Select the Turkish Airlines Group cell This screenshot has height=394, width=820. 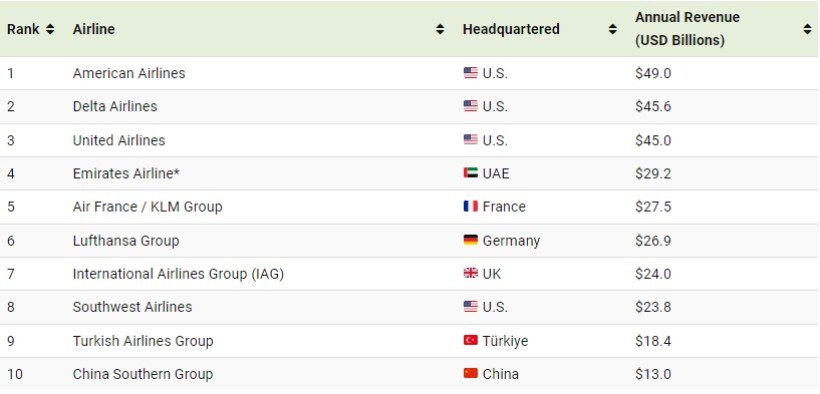pyautogui.click(x=143, y=341)
